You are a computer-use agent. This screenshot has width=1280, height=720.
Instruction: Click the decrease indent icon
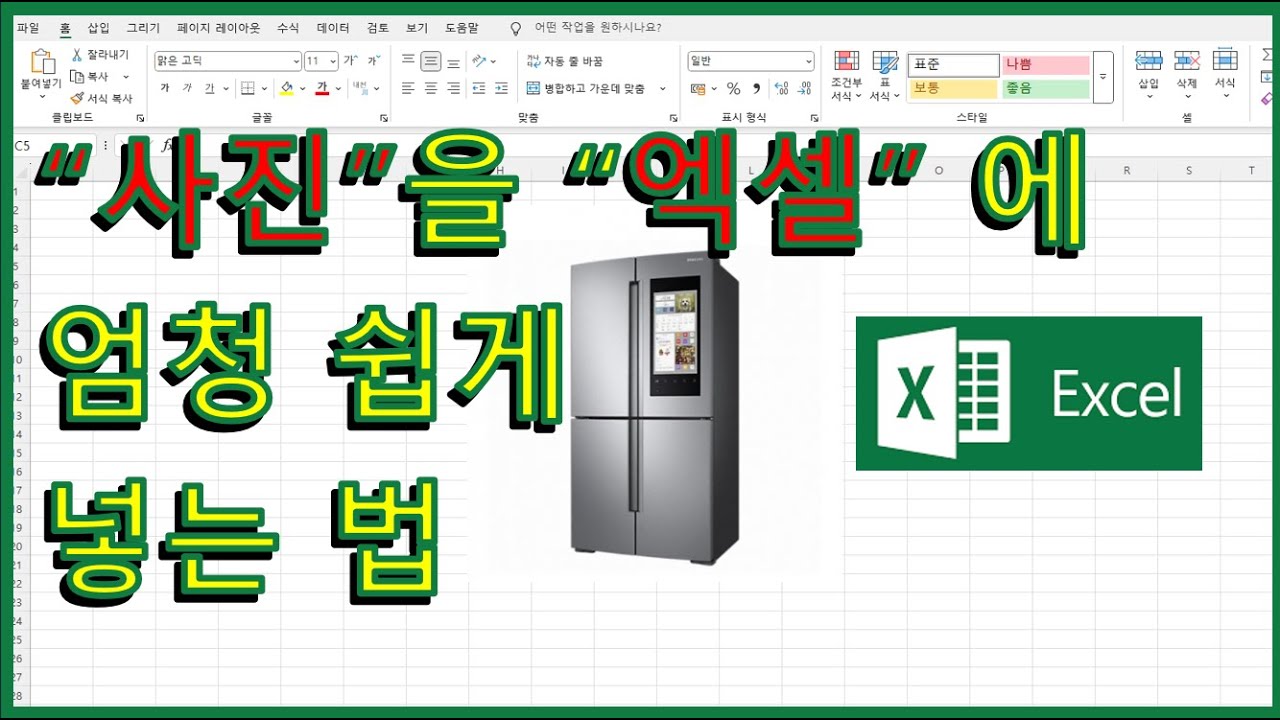pos(478,88)
